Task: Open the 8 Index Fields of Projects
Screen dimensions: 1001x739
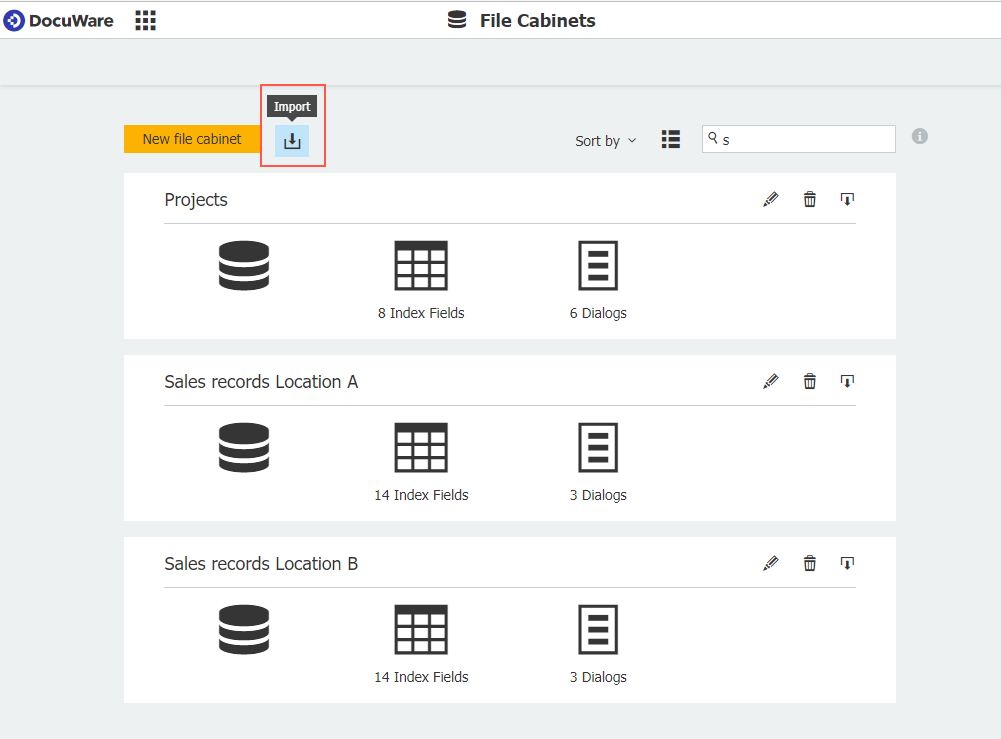Action: 420,312
